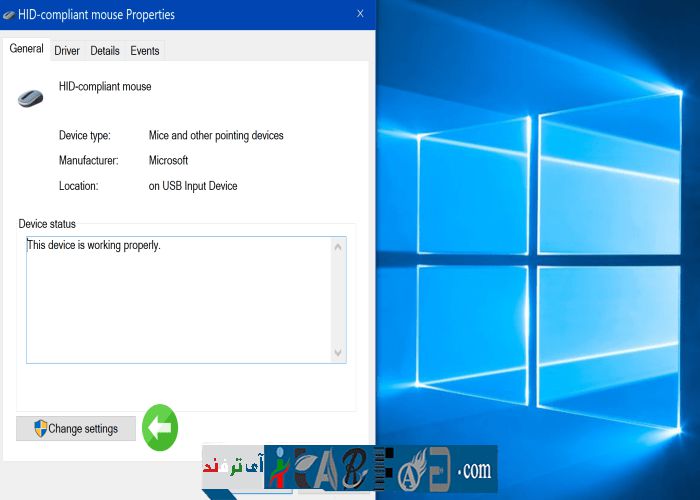
Task: Click the Device status scroll up arrow
Action: coord(338,246)
